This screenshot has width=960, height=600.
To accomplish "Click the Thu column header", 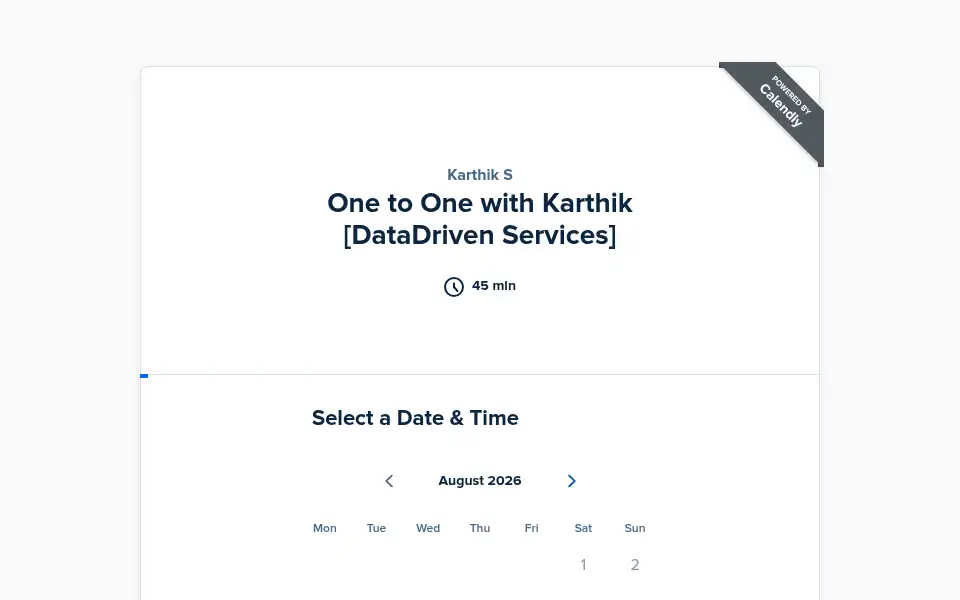I will coord(480,528).
